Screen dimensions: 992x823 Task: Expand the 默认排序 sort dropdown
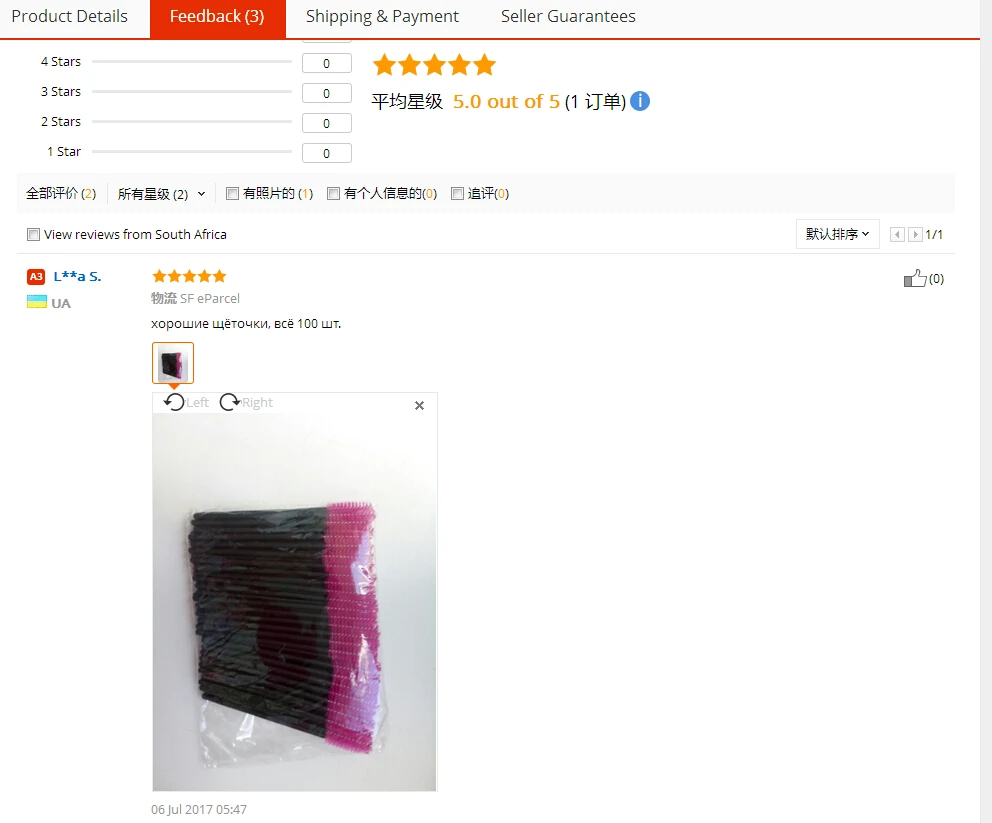click(x=838, y=235)
